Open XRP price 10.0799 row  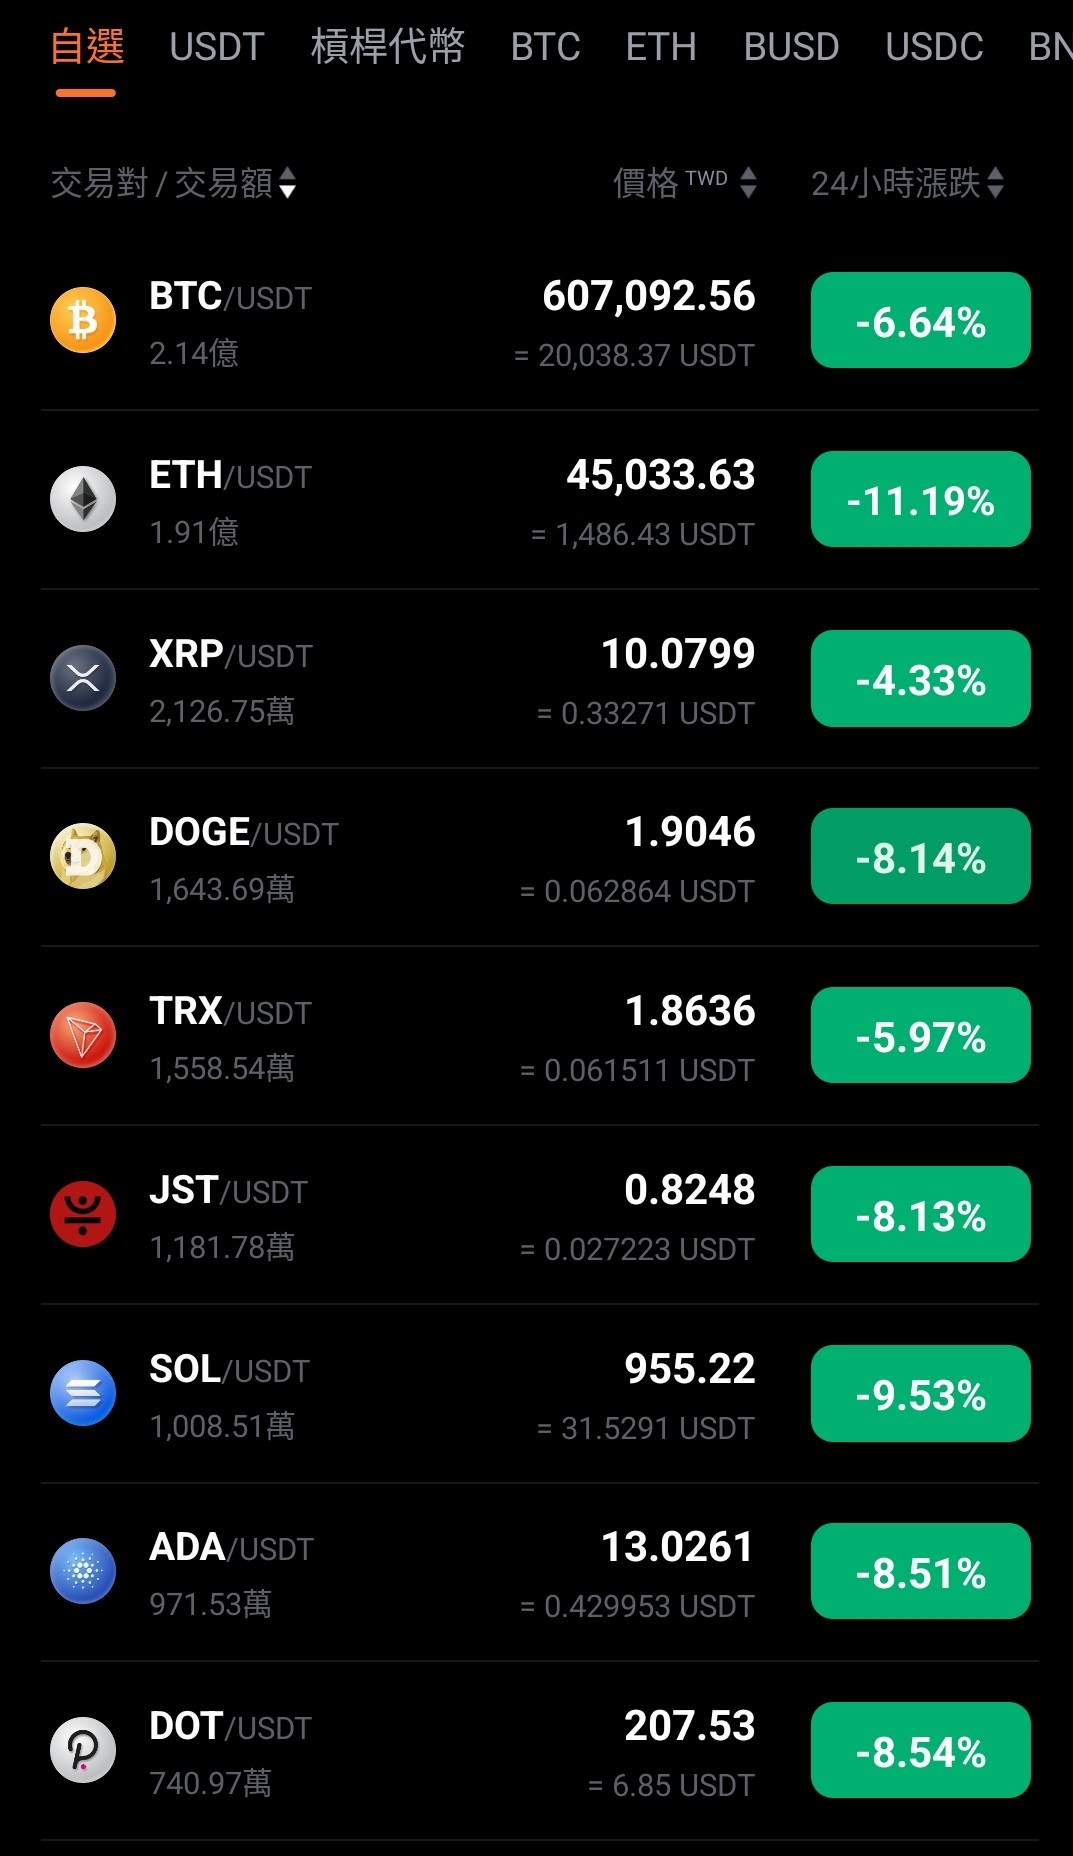point(540,679)
